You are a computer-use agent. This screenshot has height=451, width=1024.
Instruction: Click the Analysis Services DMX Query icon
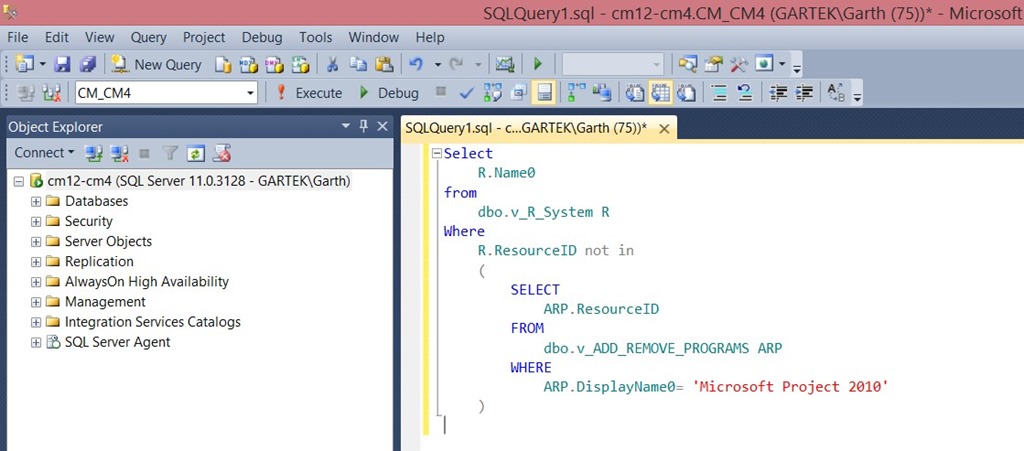pos(274,64)
